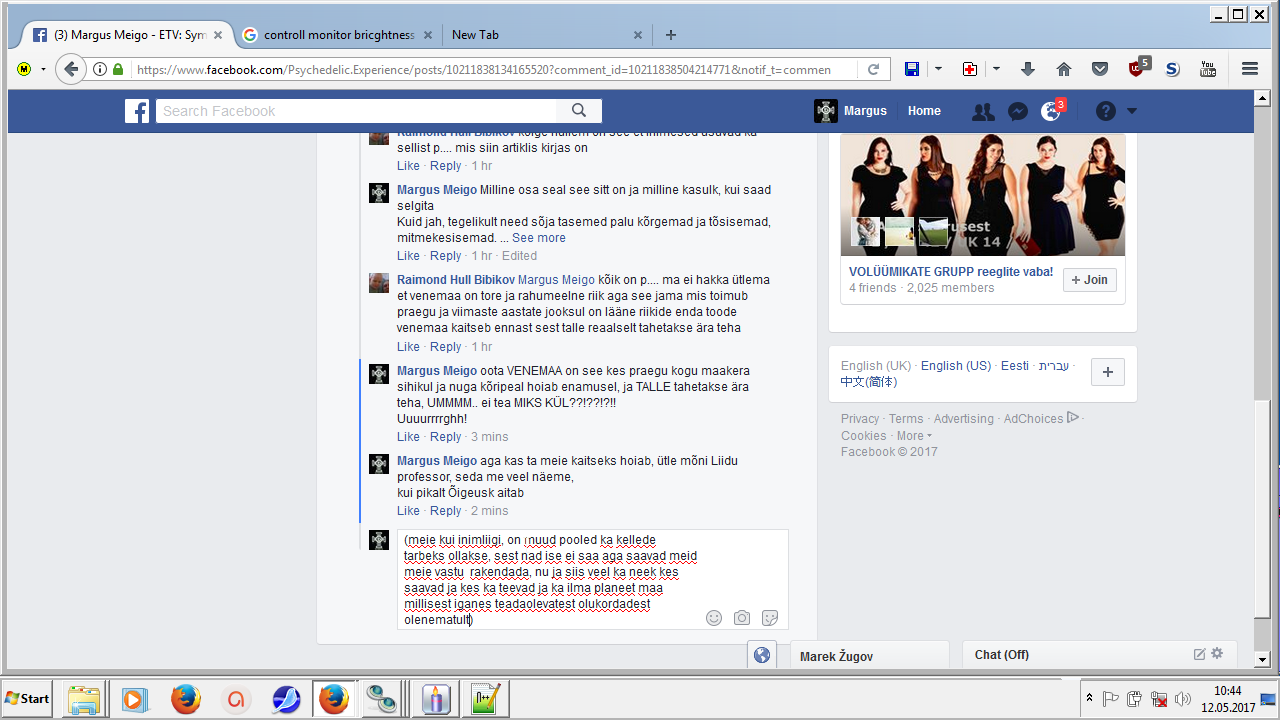Switch to the controll monitor brightness tab
Screen dimensions: 1280x720
(340, 35)
